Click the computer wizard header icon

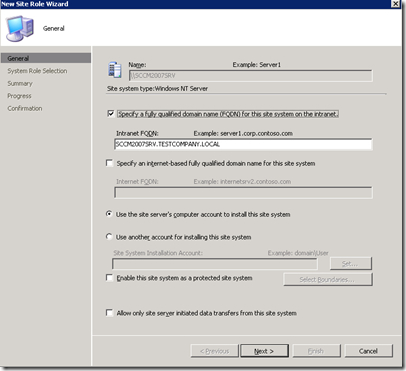tap(20, 28)
